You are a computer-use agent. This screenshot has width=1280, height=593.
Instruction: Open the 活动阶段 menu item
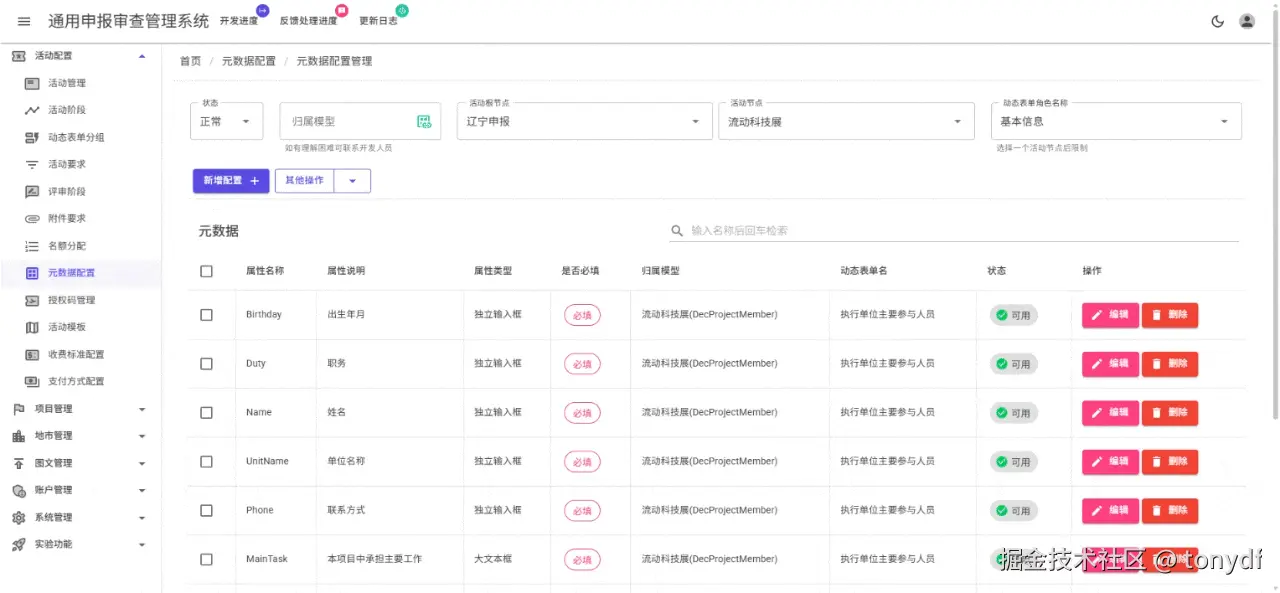click(x=80, y=110)
